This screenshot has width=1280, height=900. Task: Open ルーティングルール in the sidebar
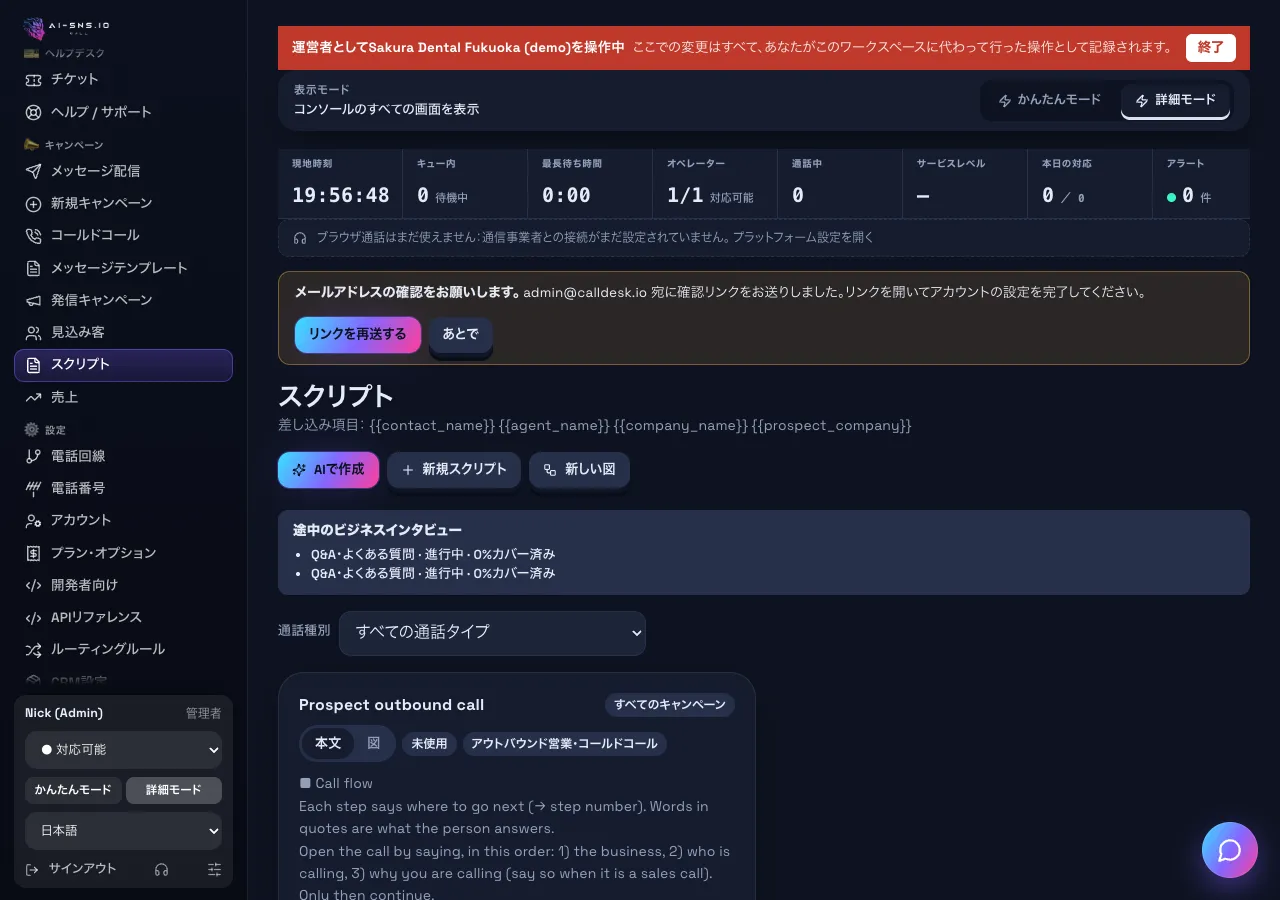[x=124, y=649]
